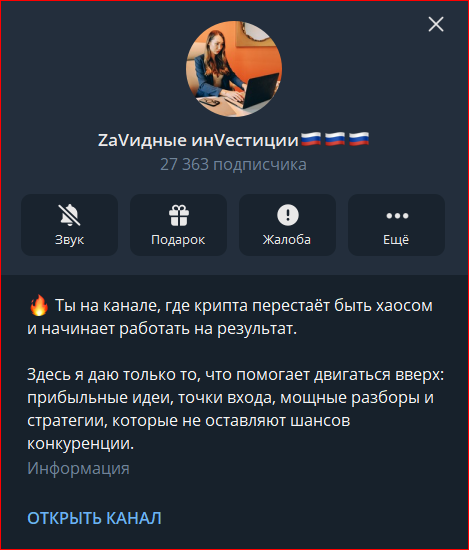
Task: Click the exclamation mark report icon
Action: coord(288,215)
